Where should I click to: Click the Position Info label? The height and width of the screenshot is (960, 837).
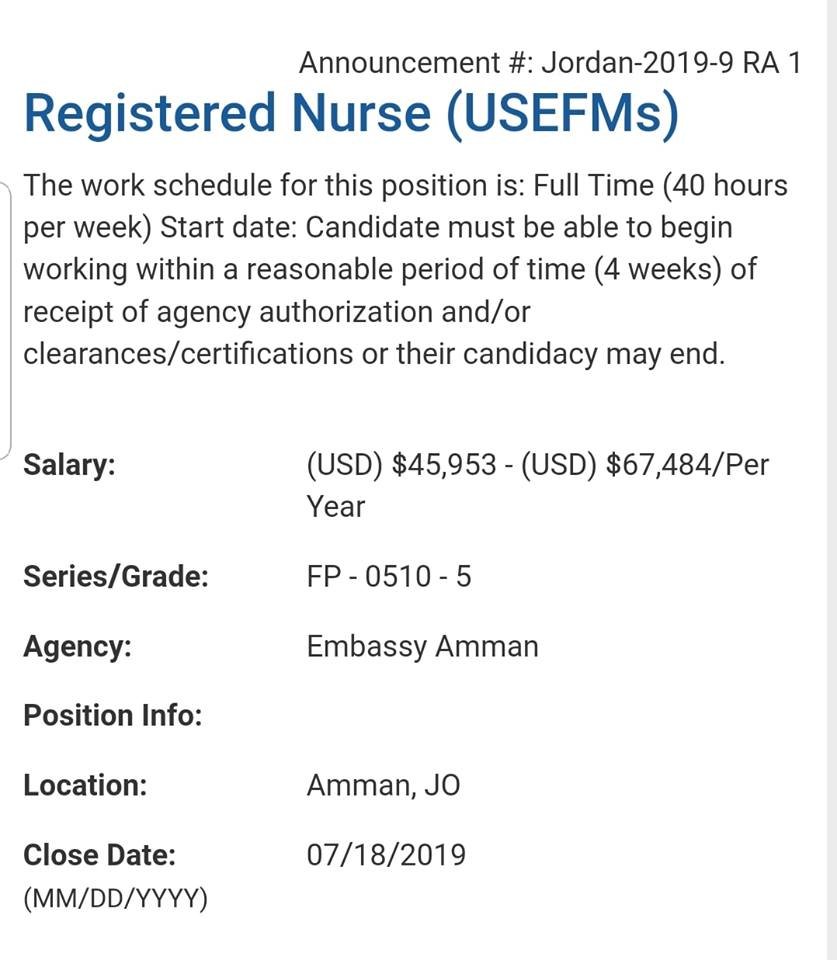point(112,716)
